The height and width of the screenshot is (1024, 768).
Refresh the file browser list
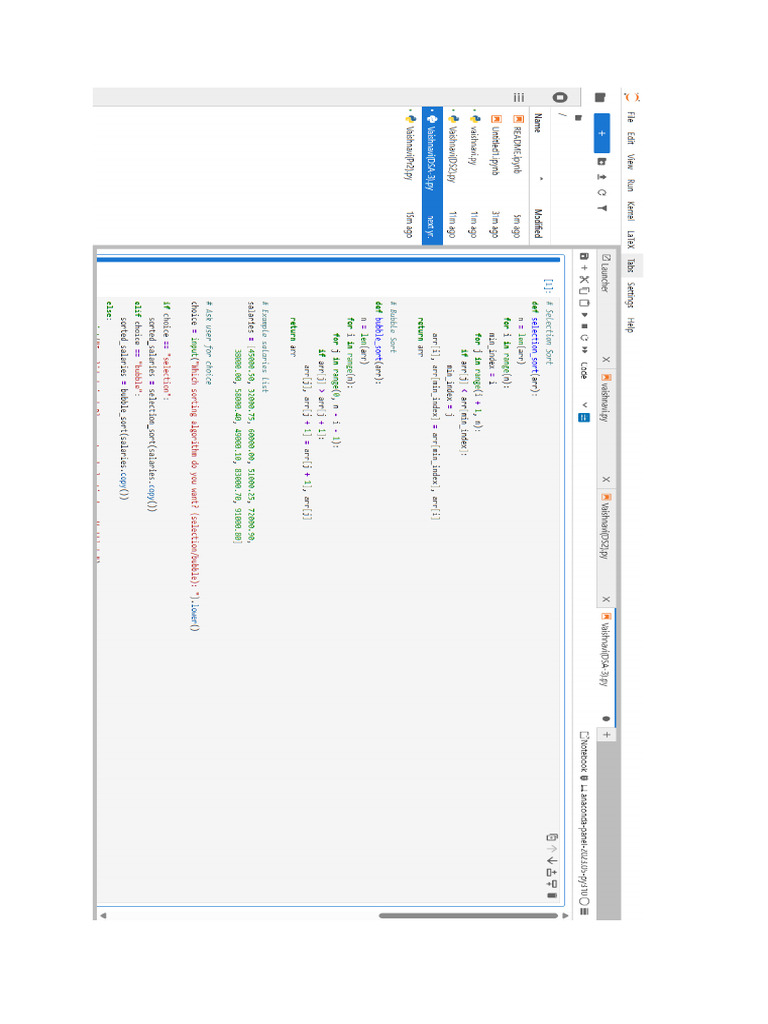(x=601, y=193)
